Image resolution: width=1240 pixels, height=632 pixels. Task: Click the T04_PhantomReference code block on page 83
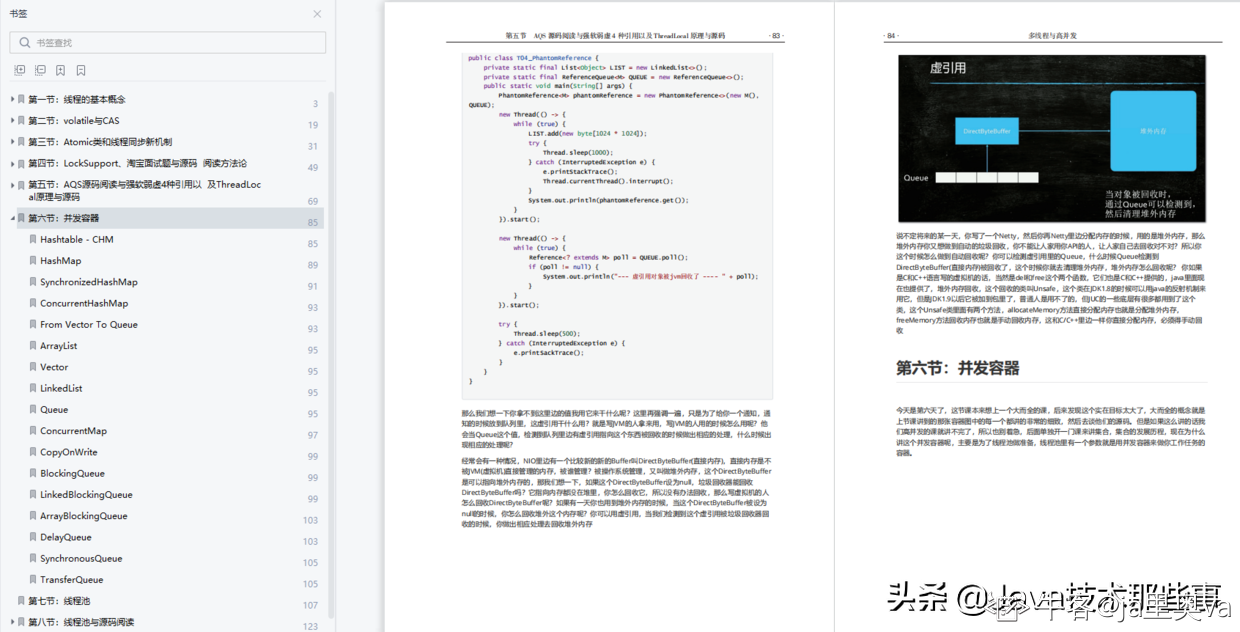[x=617, y=225]
